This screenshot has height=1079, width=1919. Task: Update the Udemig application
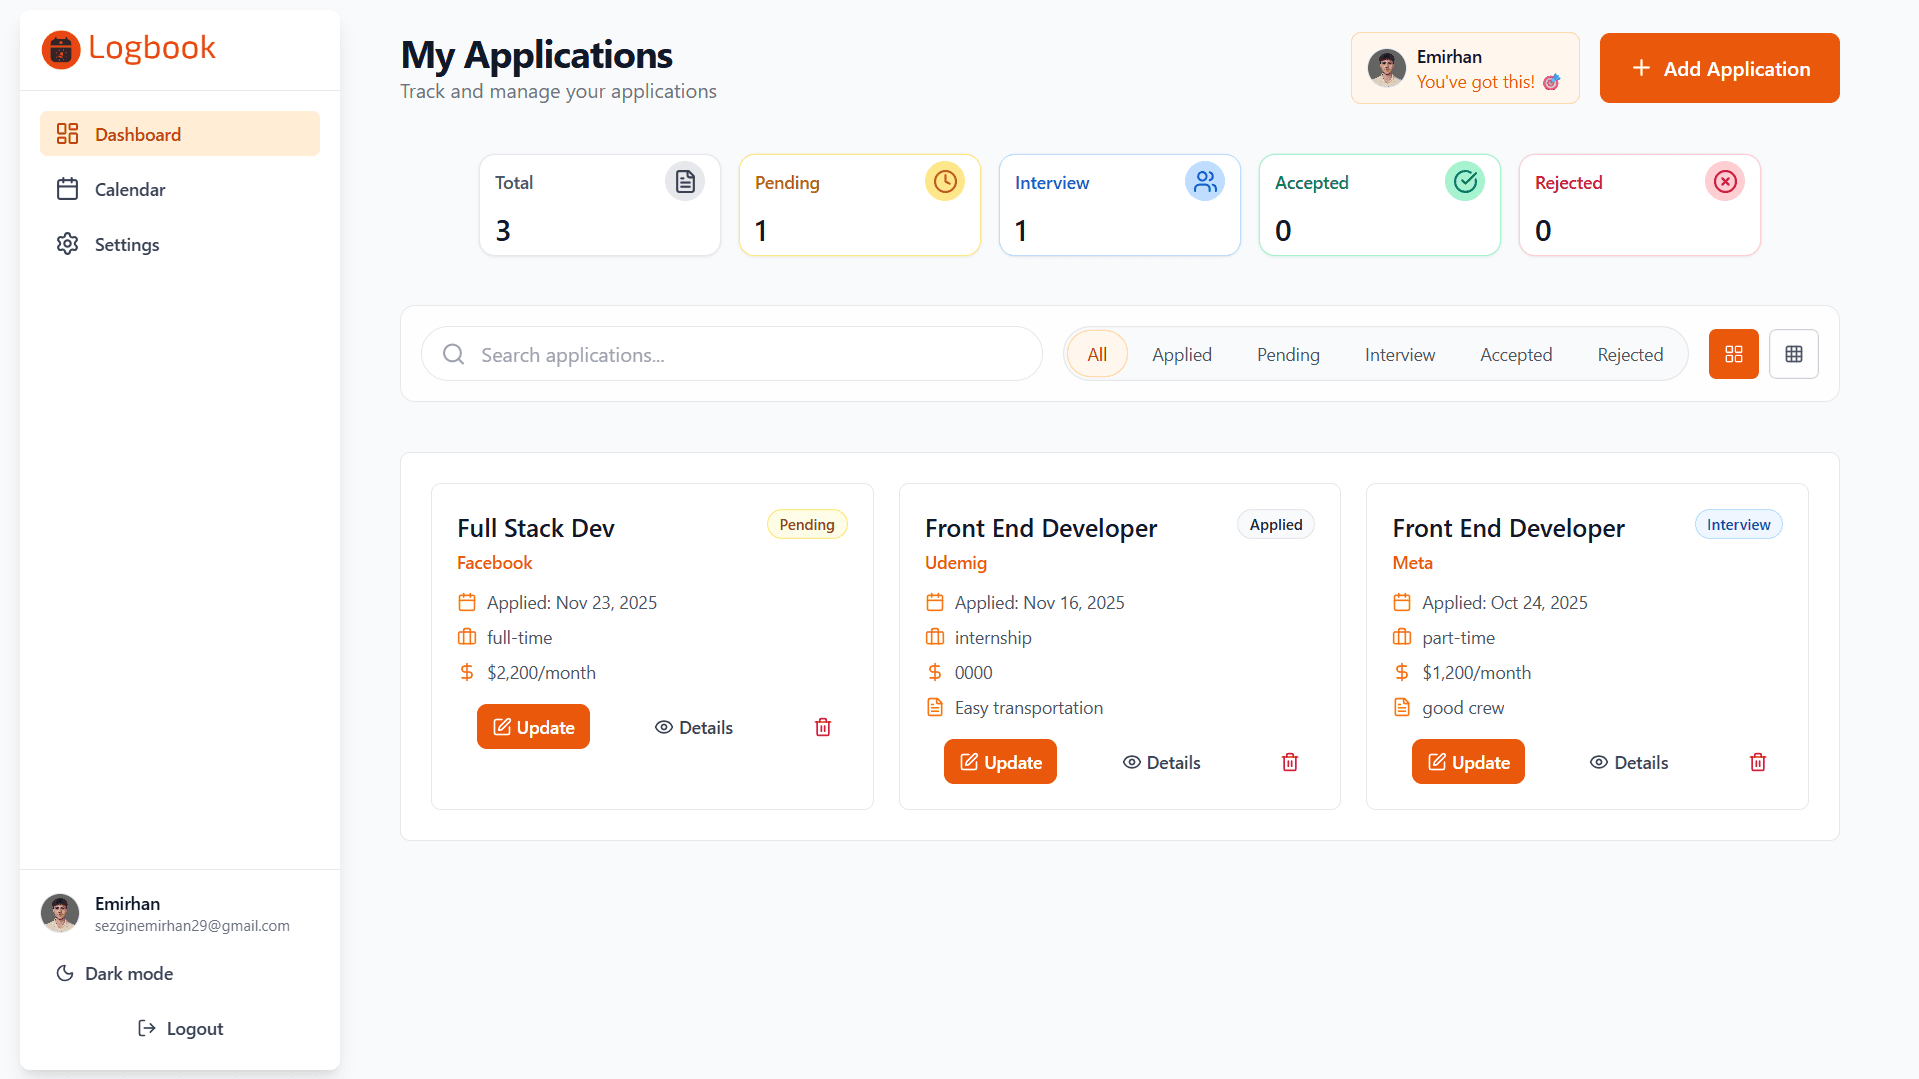tap(1000, 762)
